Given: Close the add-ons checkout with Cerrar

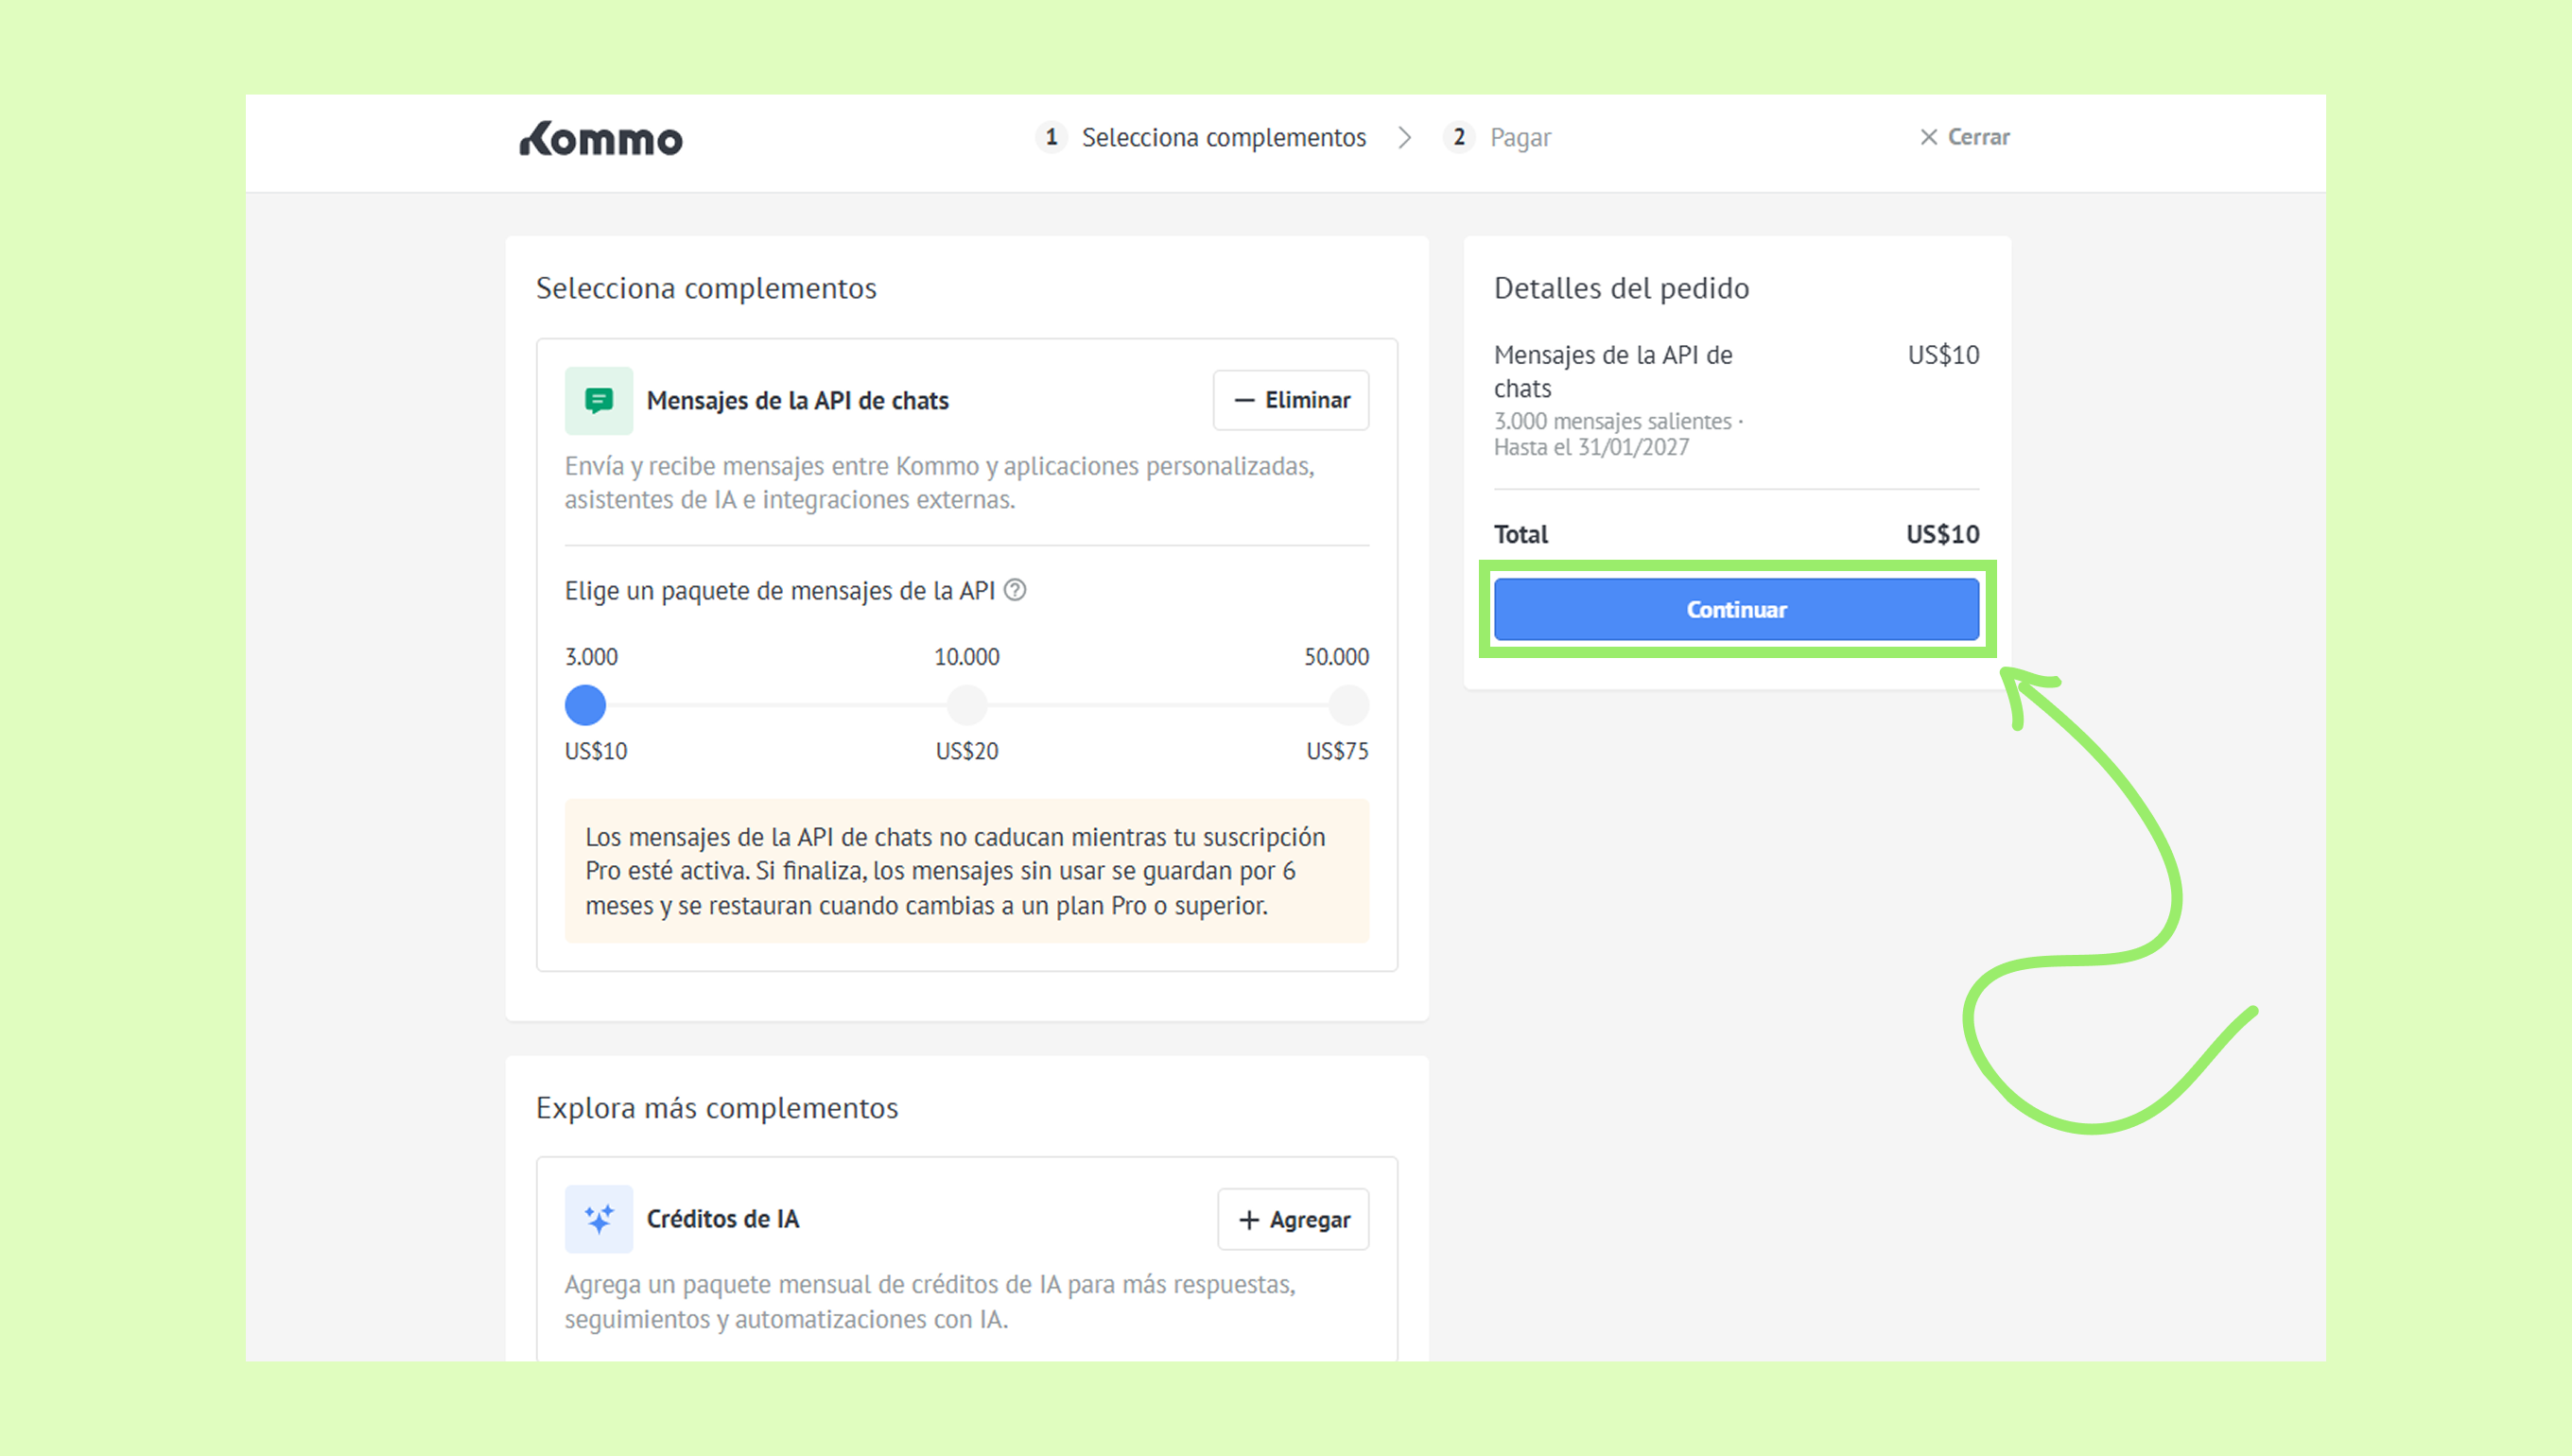Looking at the screenshot, I should coord(1964,137).
